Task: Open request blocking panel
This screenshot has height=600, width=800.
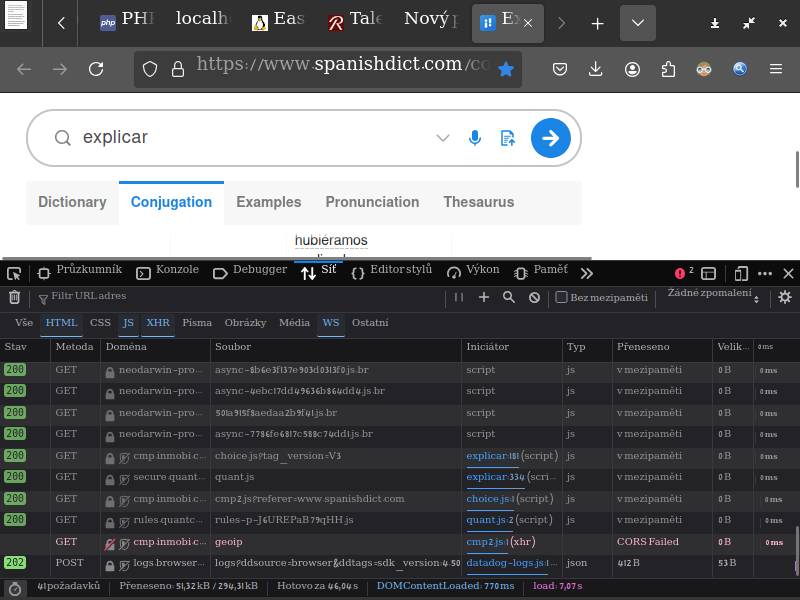Action: [534, 297]
